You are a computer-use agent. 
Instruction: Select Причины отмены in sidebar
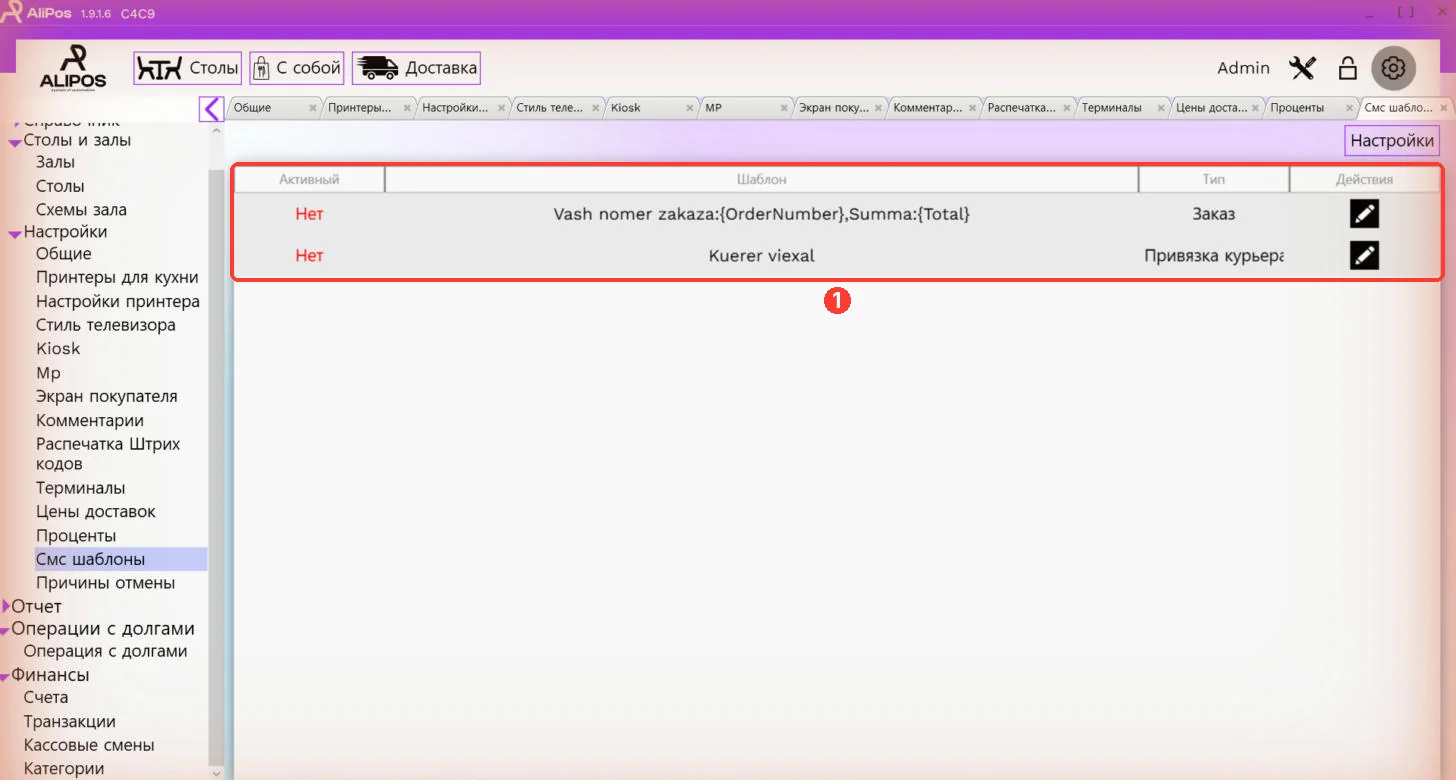pyautogui.click(x=105, y=583)
